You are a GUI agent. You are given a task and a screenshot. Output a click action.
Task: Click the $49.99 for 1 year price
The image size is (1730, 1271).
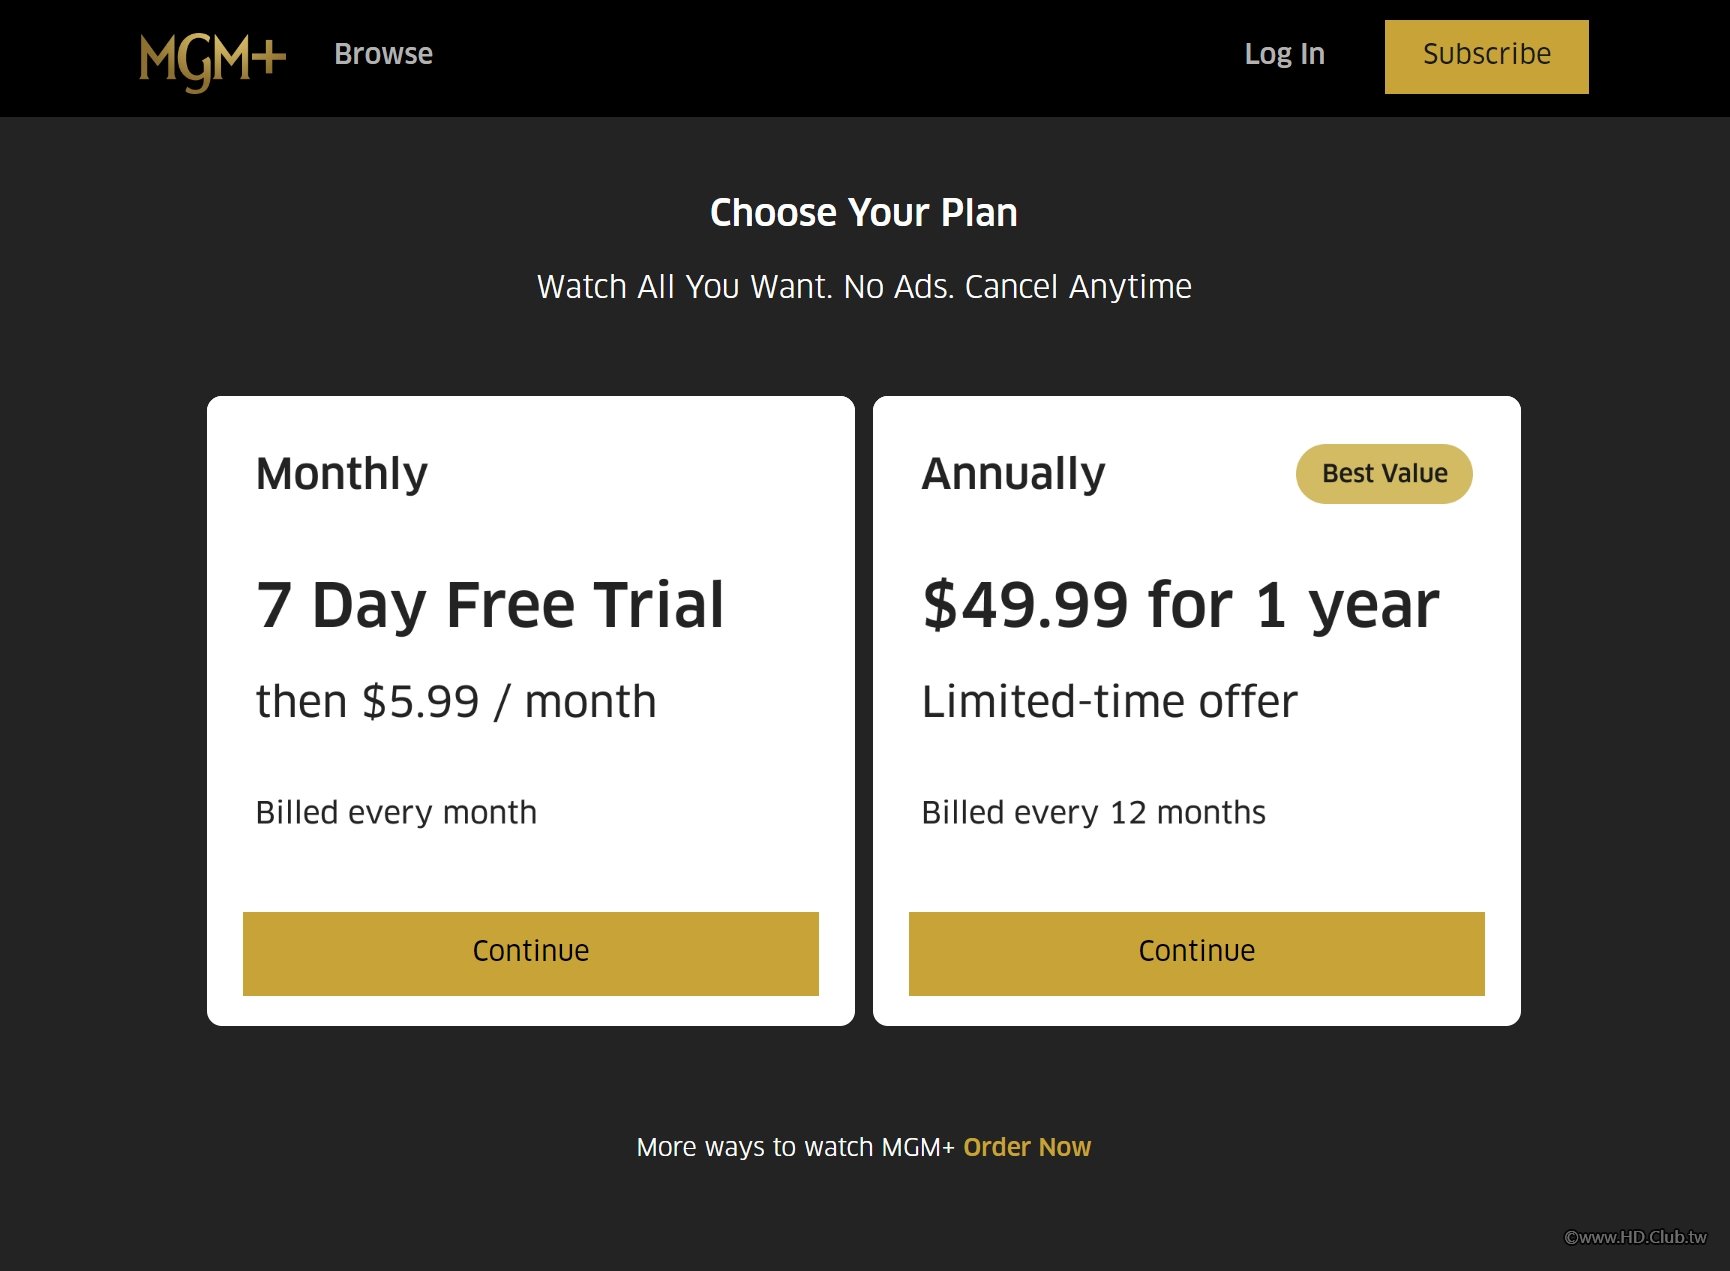(x=1180, y=605)
